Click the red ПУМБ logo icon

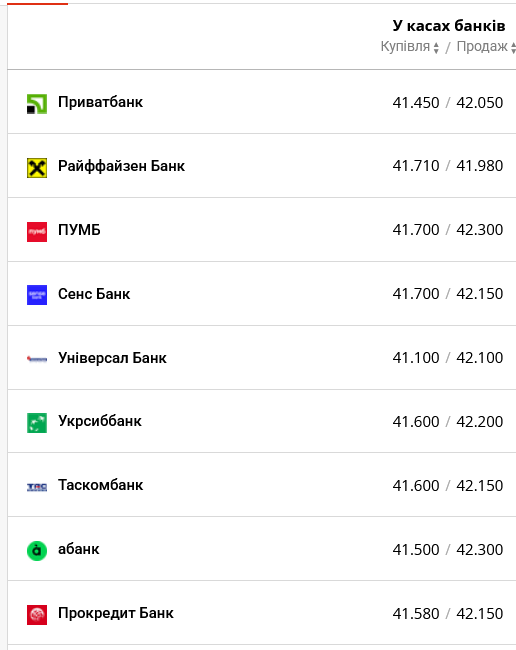37,232
